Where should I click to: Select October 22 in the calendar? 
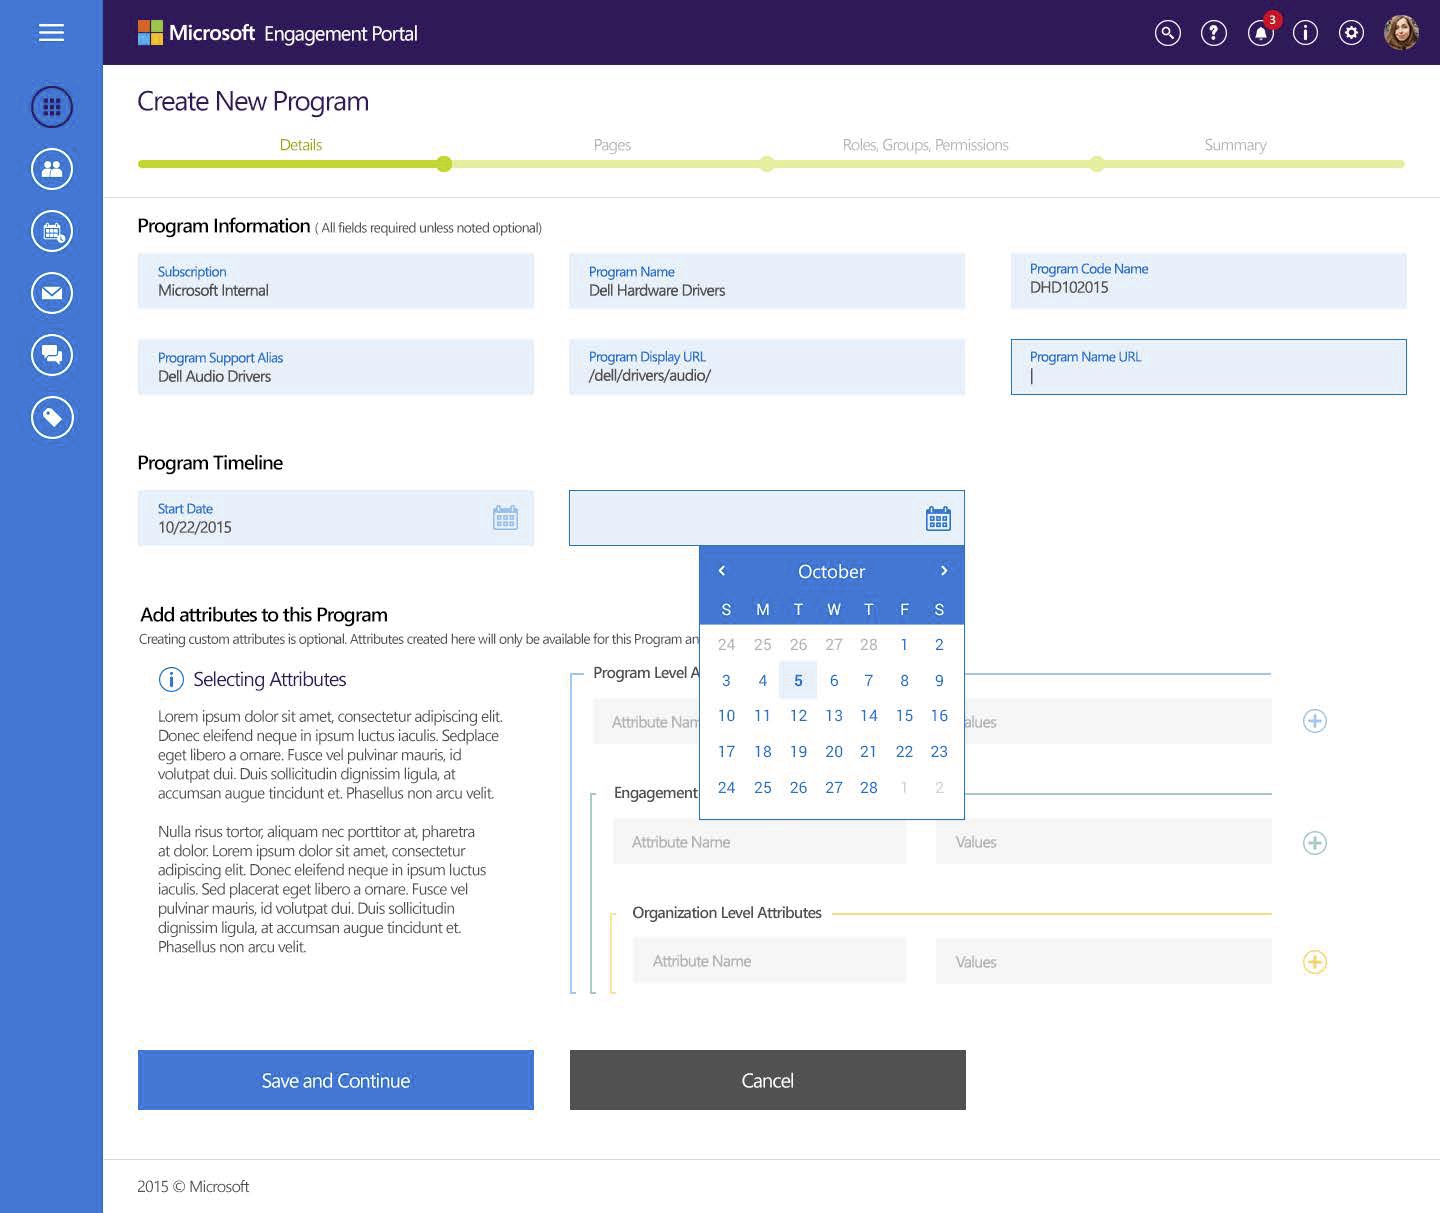[904, 752]
